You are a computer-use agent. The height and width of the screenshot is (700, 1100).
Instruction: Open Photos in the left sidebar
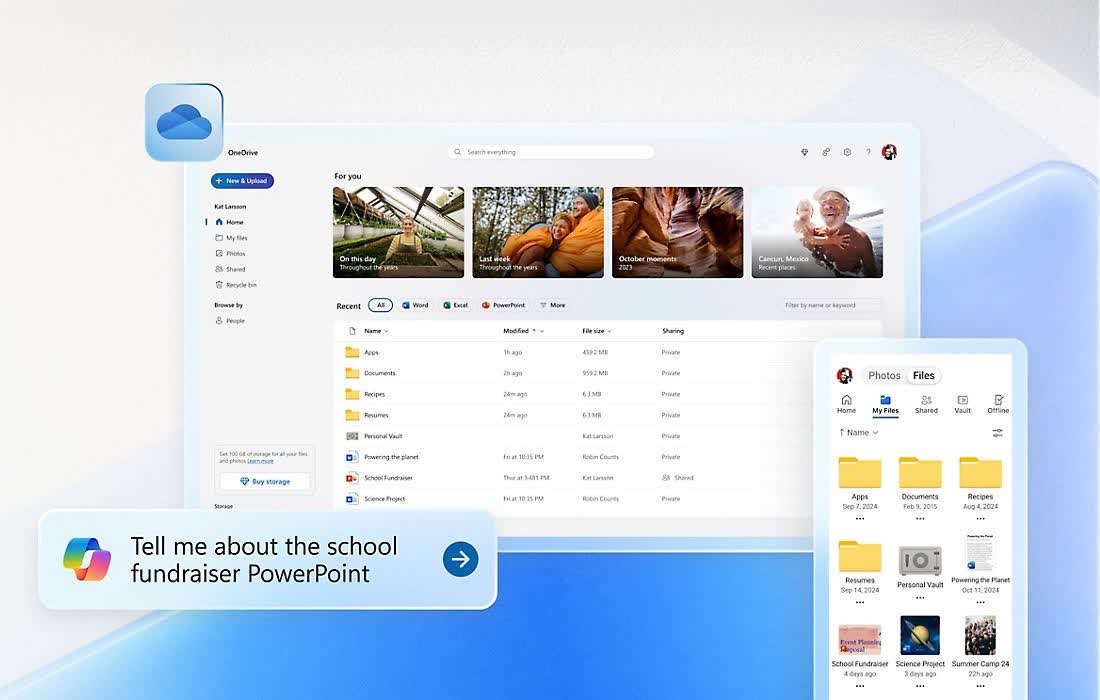(x=230, y=254)
